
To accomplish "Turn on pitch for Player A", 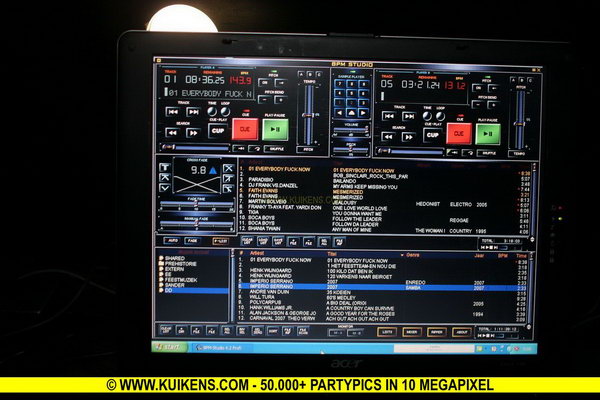I will click(x=264, y=83).
